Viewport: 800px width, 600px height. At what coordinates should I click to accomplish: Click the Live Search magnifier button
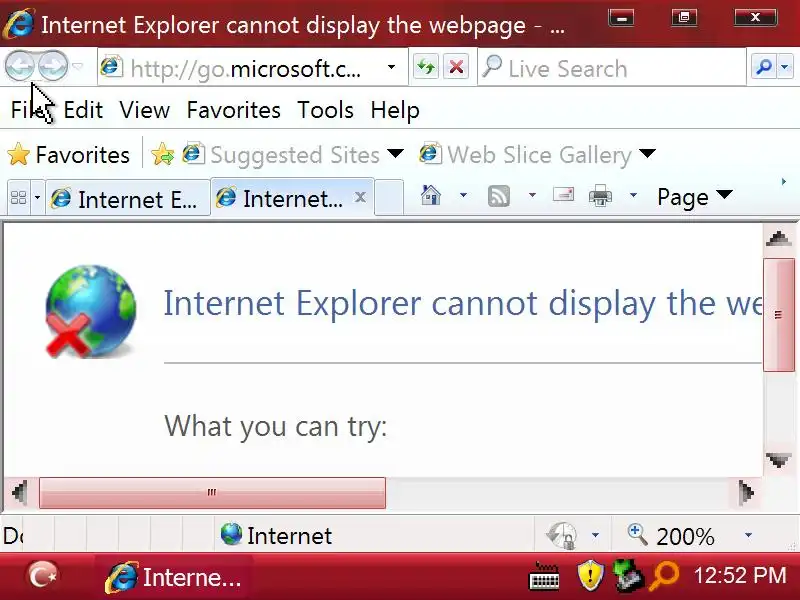tap(764, 66)
